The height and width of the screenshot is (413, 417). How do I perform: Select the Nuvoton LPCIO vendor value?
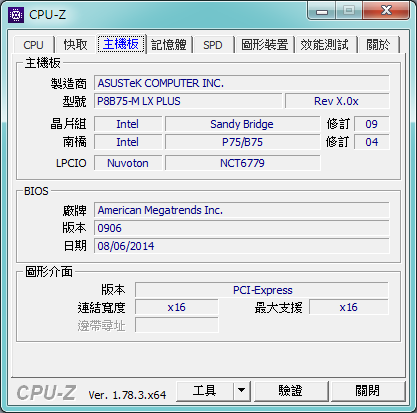click(128, 163)
